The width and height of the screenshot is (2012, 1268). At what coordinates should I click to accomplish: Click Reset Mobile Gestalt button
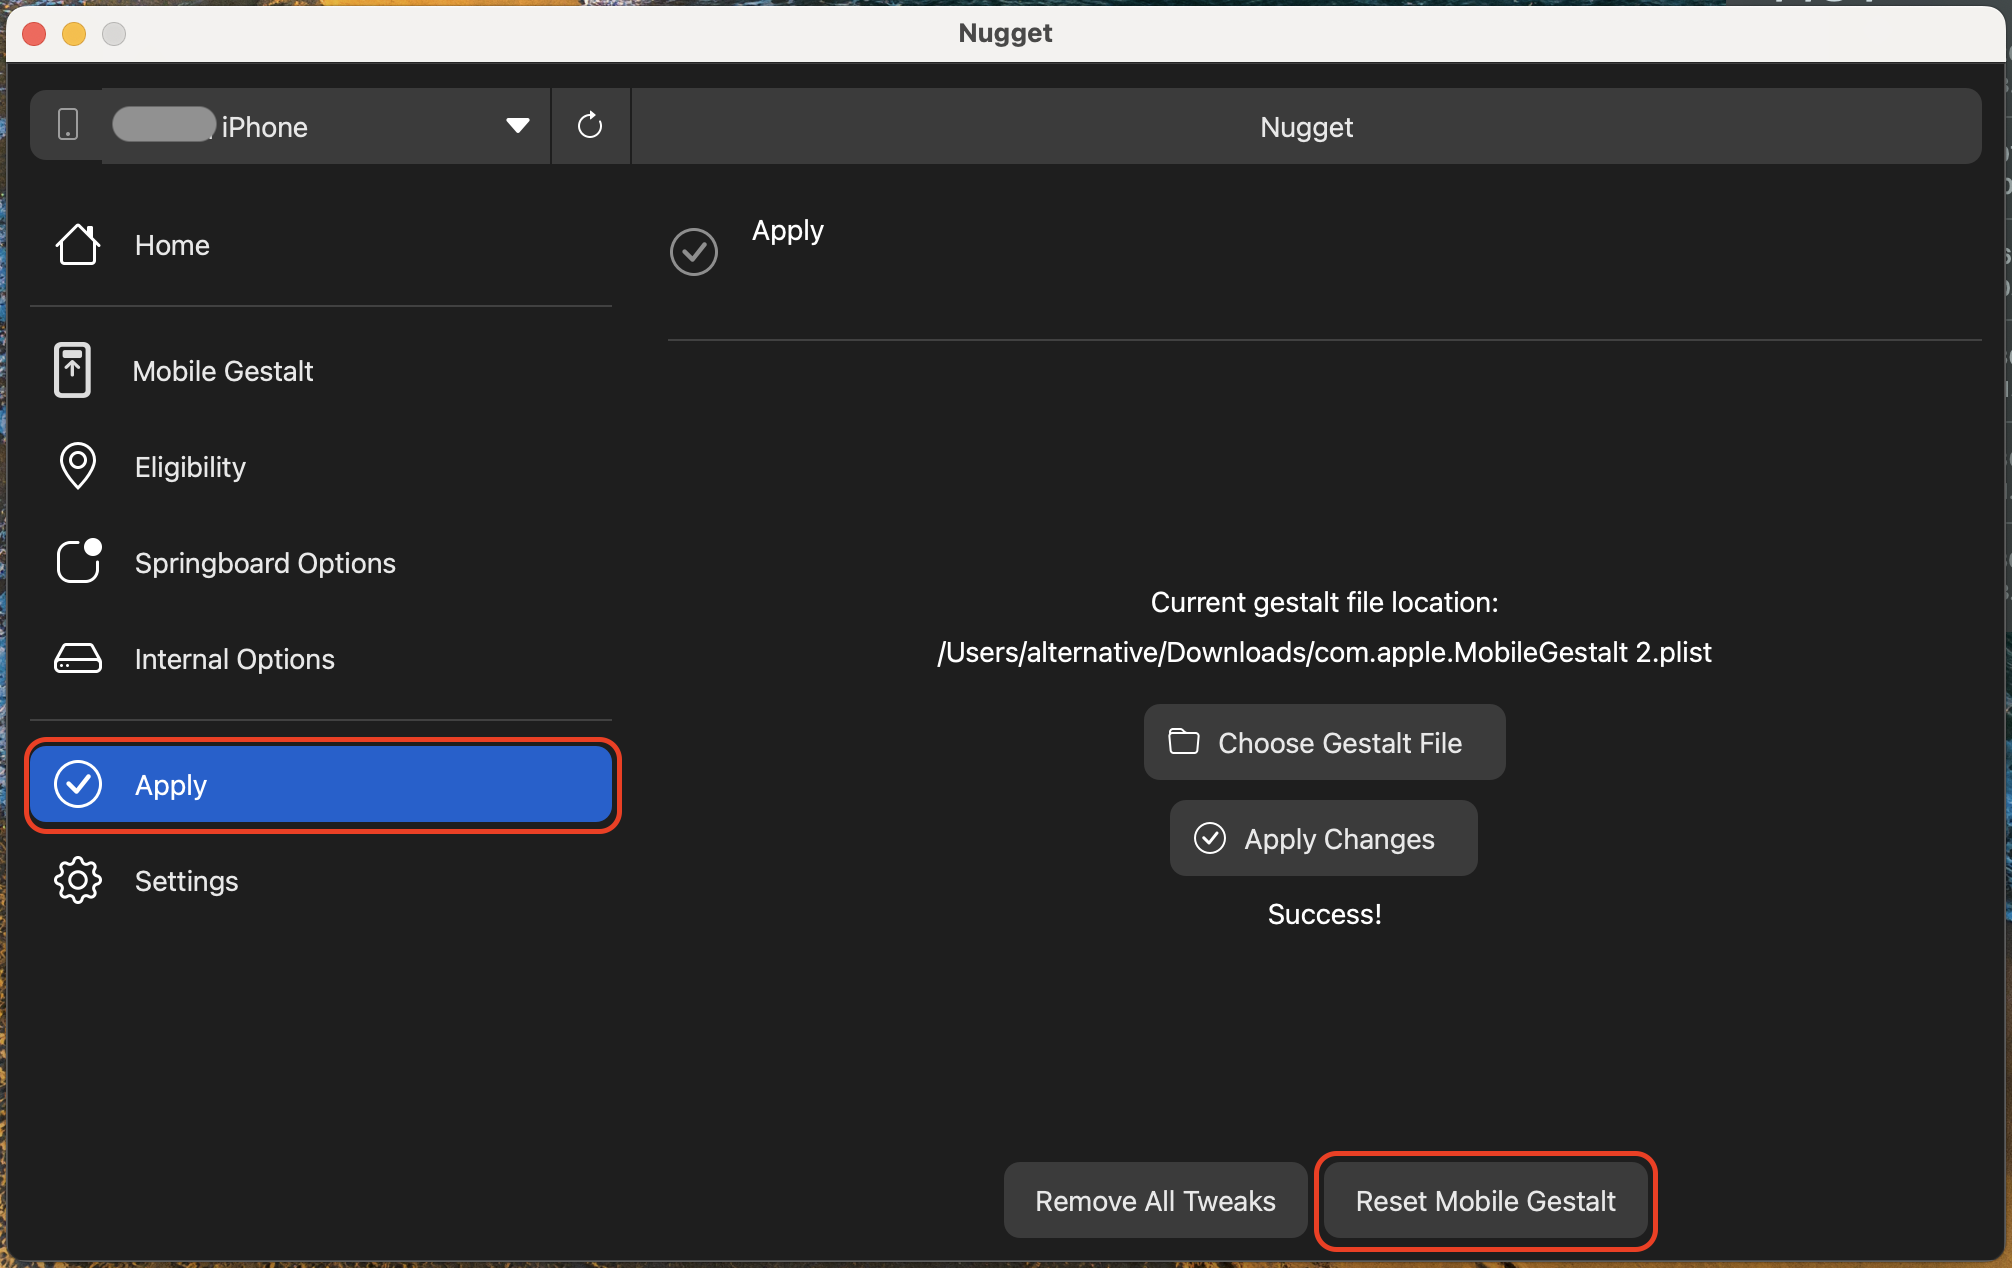(x=1485, y=1200)
